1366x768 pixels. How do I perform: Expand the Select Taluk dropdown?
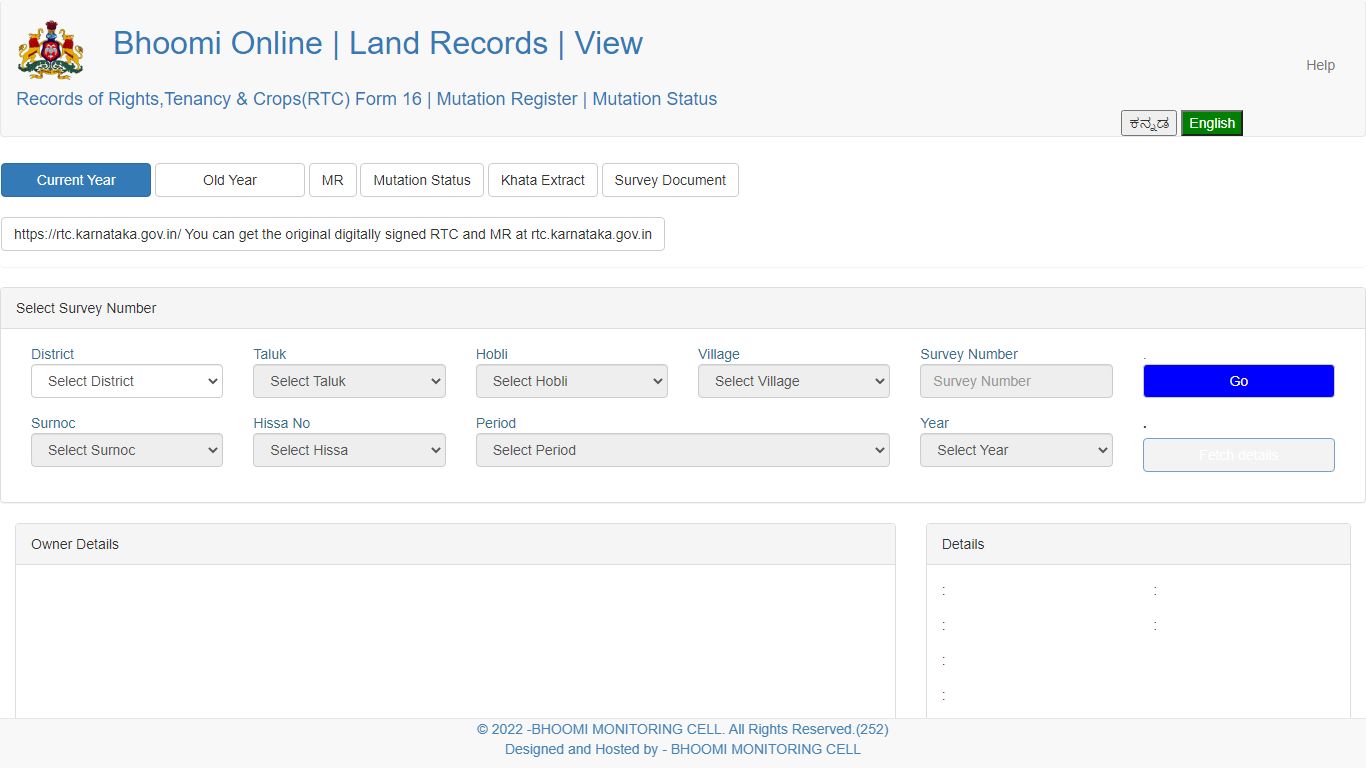click(349, 381)
